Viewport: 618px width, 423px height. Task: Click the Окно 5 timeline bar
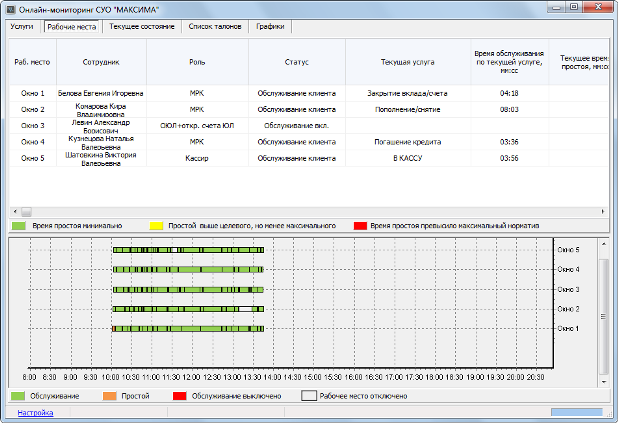point(187,250)
